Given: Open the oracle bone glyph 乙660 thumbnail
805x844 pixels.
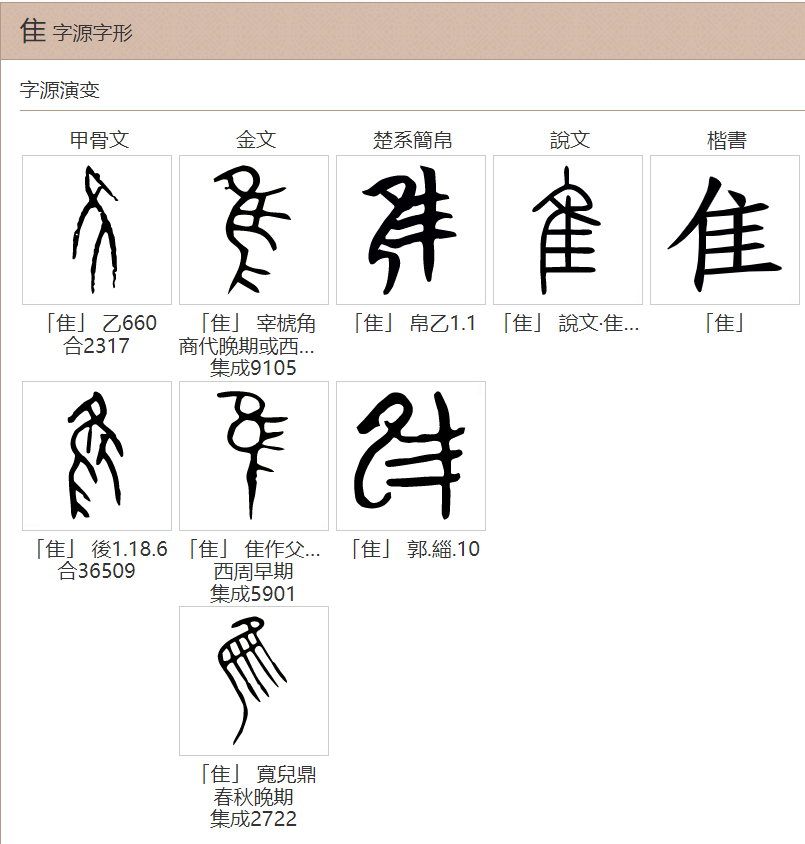Looking at the screenshot, I should 96,229.
